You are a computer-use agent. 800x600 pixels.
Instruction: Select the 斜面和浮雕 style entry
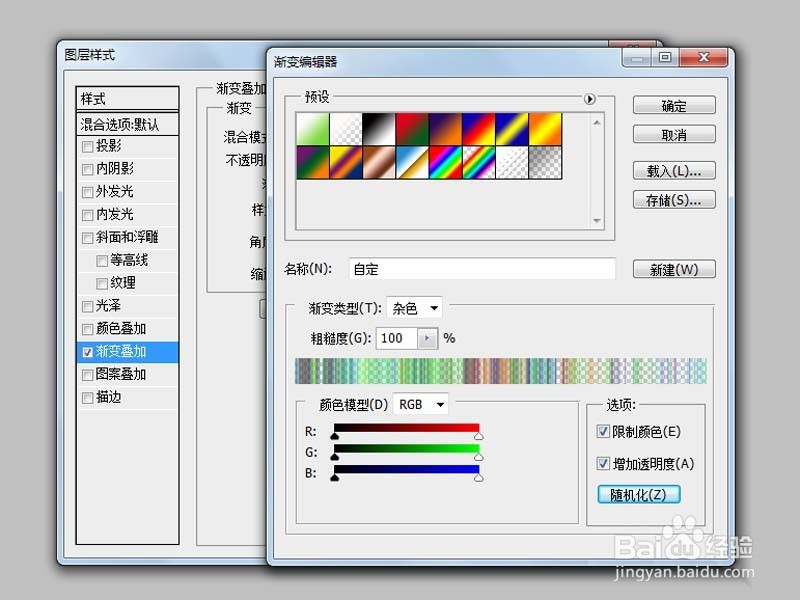point(118,237)
